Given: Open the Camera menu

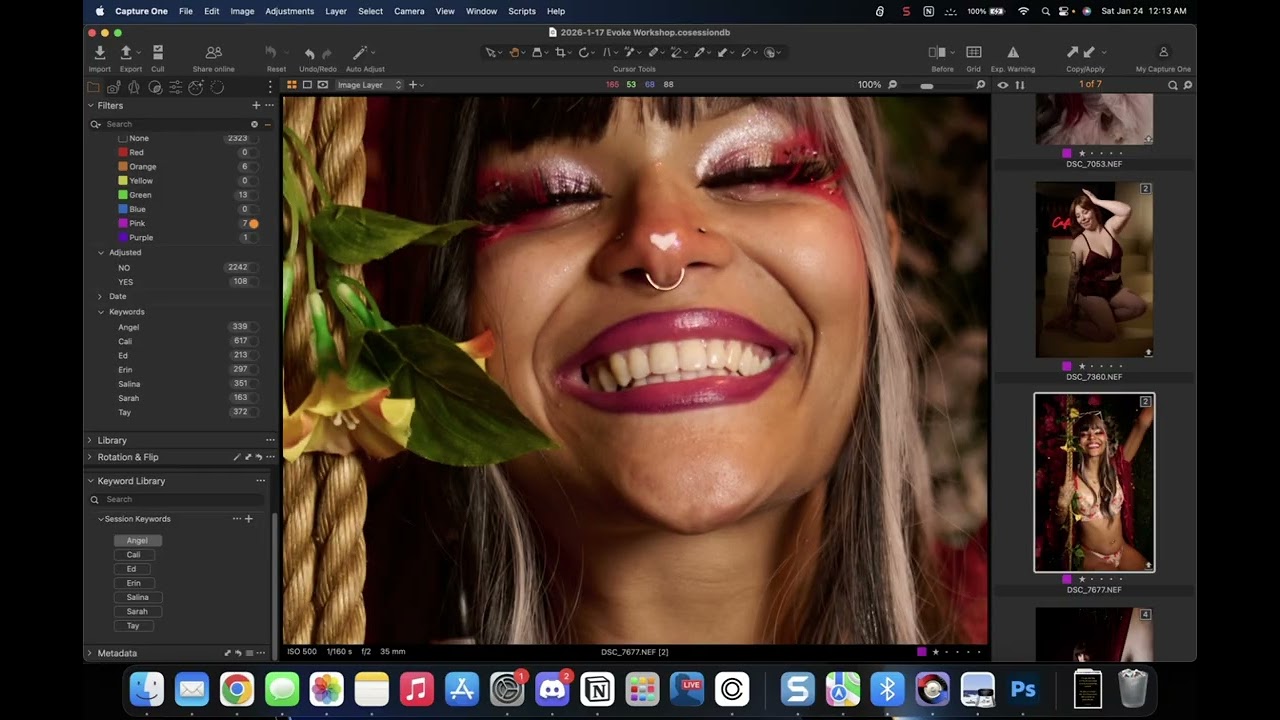Looking at the screenshot, I should click(409, 11).
